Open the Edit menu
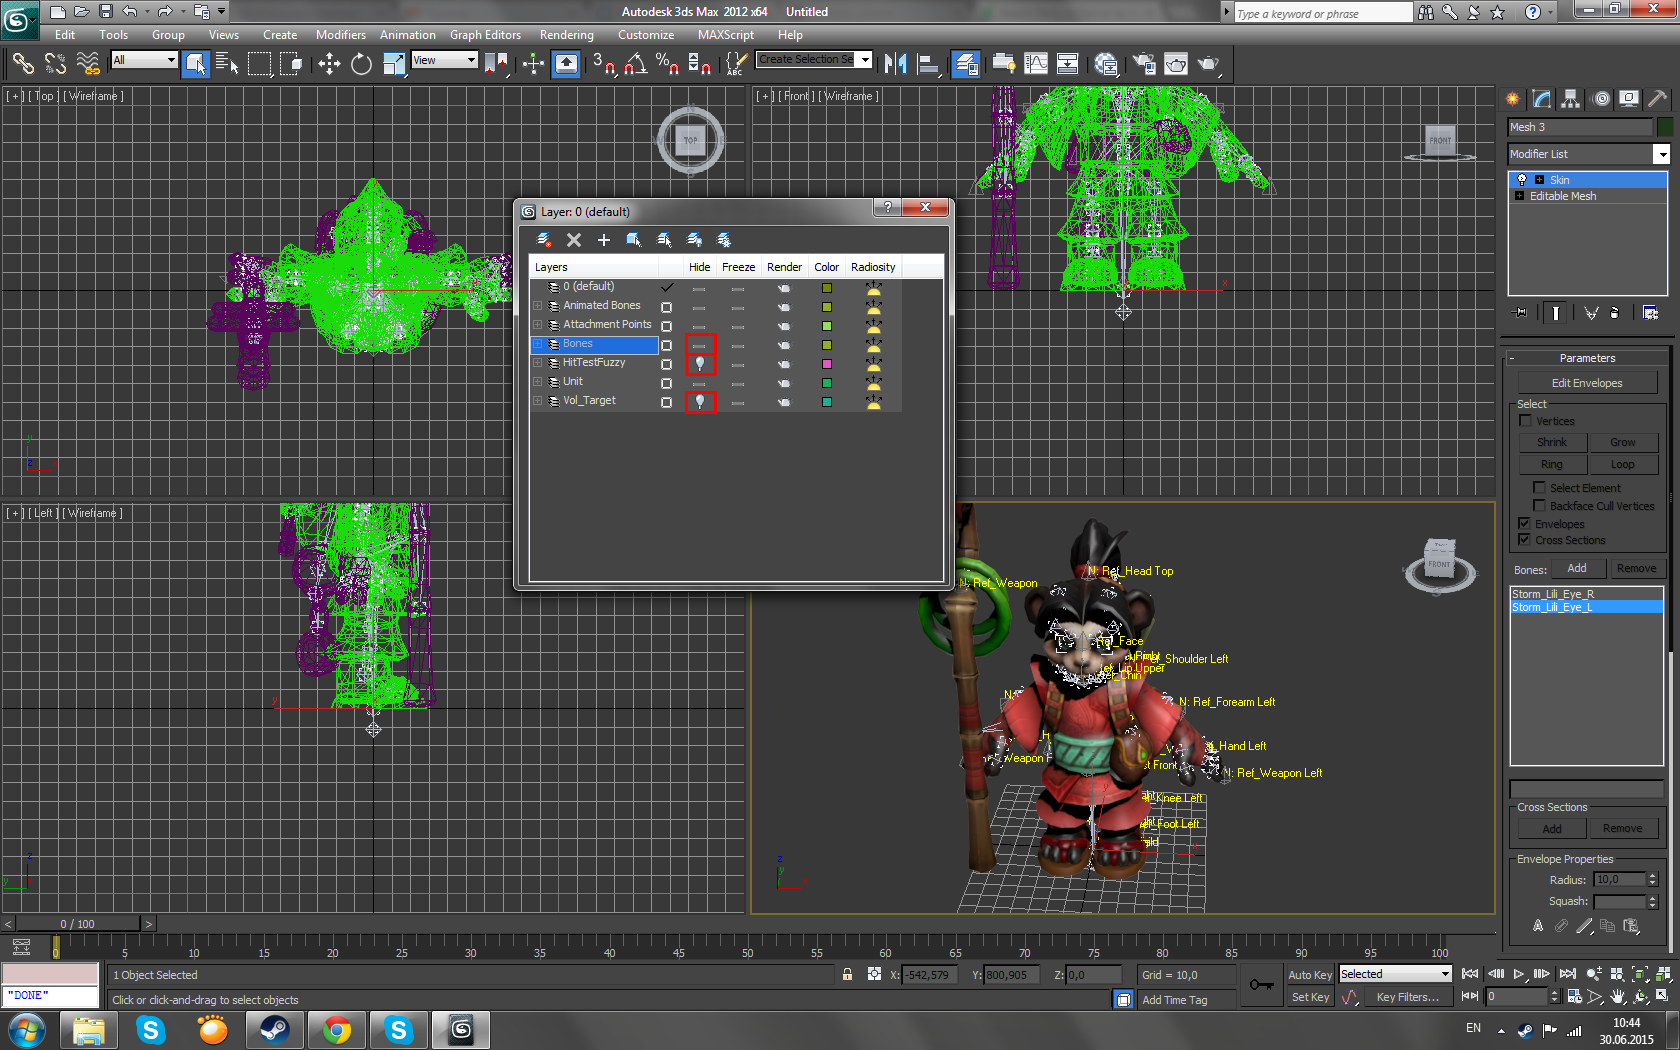The image size is (1680, 1050). (65, 35)
